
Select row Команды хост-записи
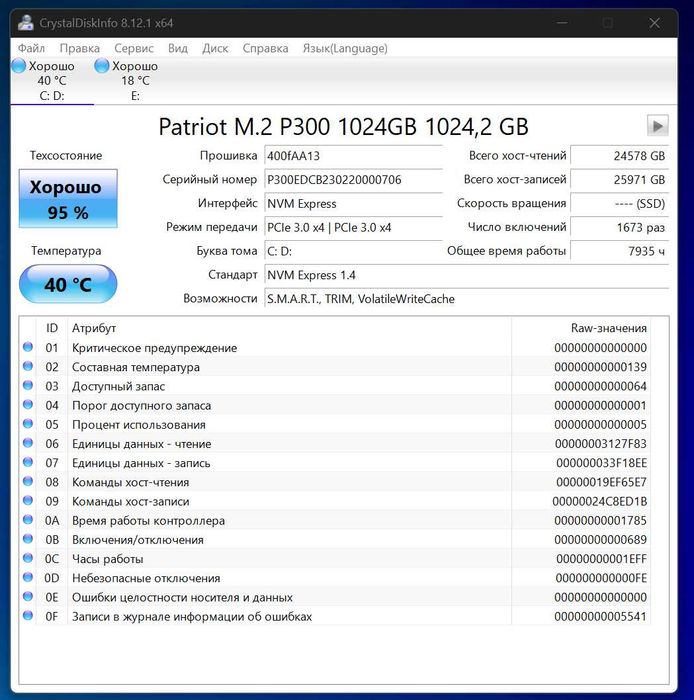(x=335, y=501)
